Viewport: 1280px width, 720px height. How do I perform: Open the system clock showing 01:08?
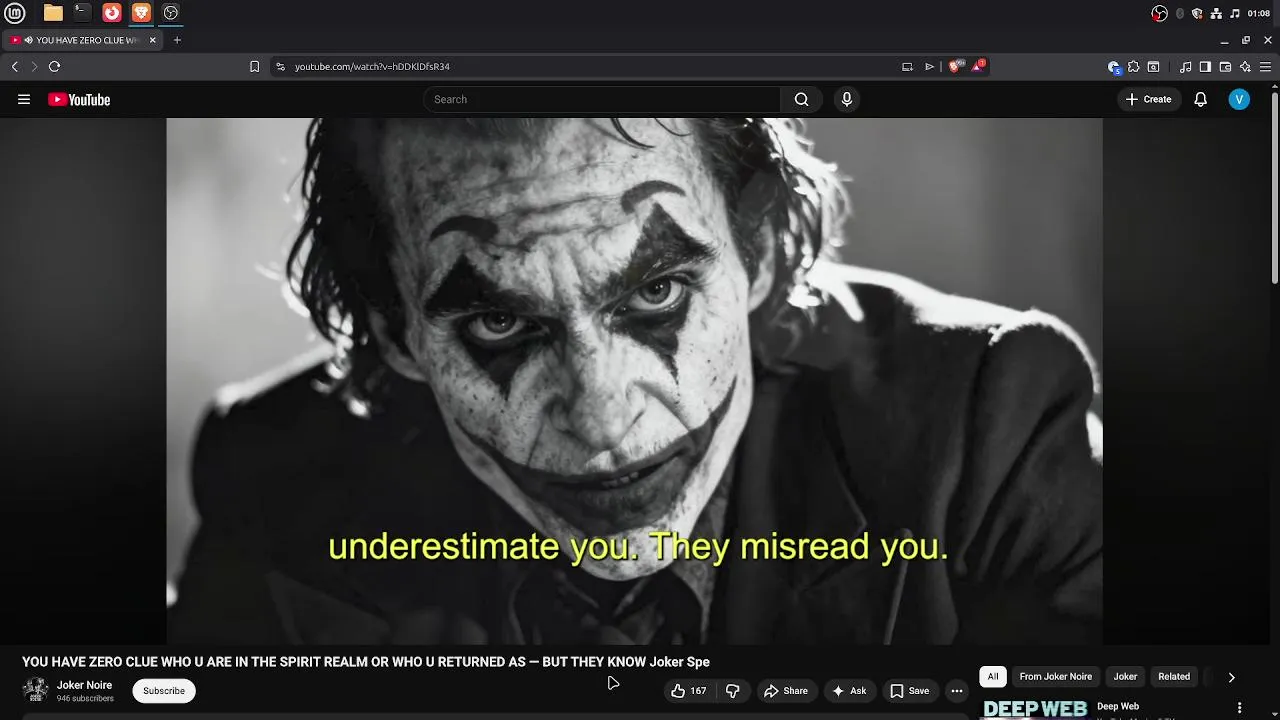pyautogui.click(x=1259, y=13)
